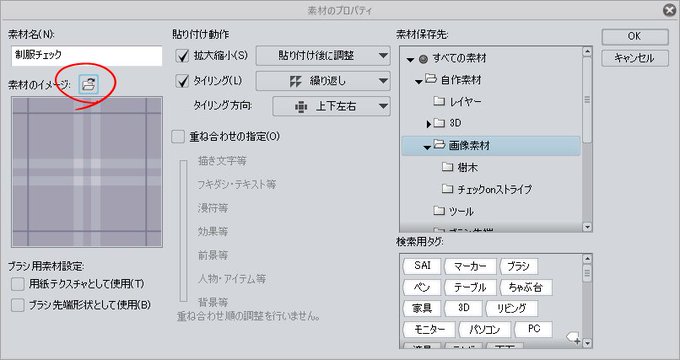Select the SAI search tag
This screenshot has width=680, height=360.
422,265
